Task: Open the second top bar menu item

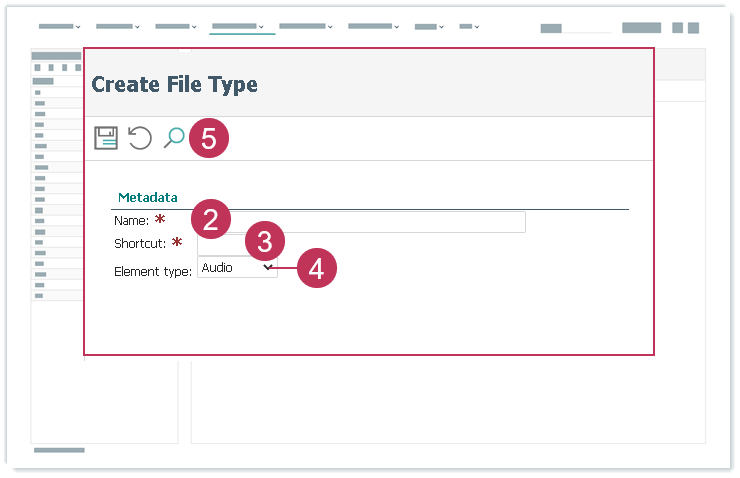Action: click(117, 26)
